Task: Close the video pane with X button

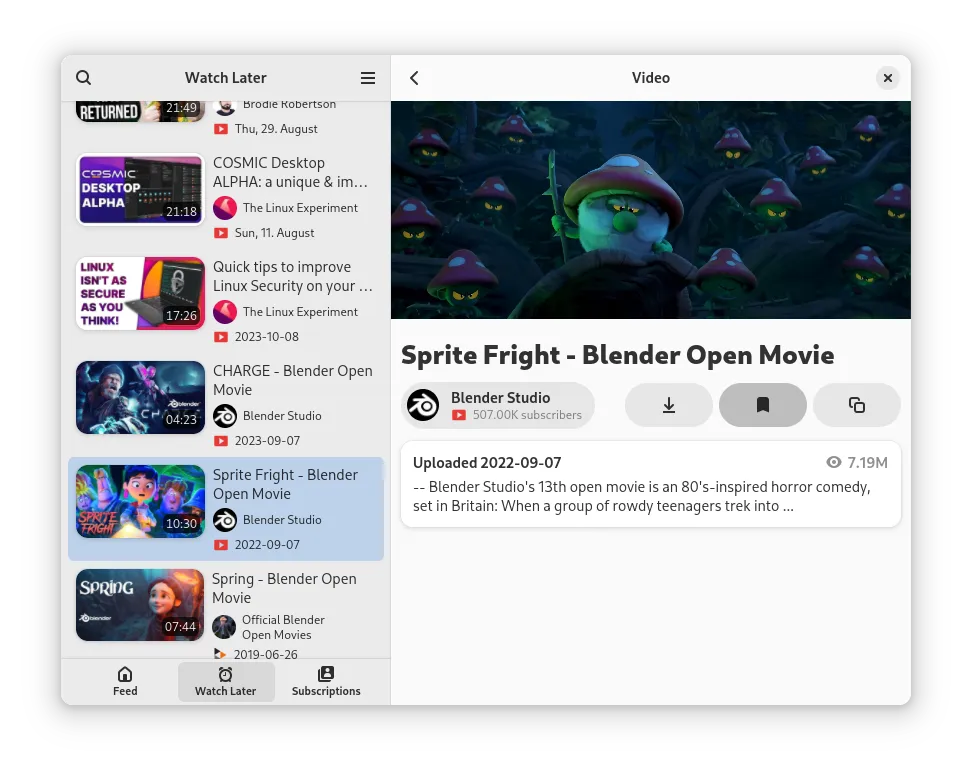Action: (886, 78)
